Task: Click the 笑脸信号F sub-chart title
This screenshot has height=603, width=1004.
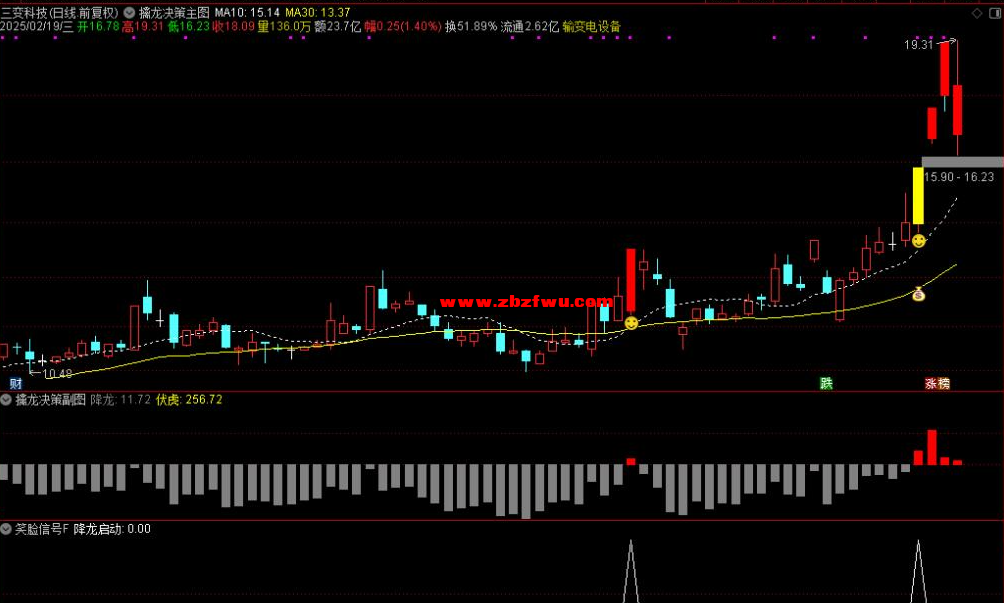Action: tap(42, 529)
